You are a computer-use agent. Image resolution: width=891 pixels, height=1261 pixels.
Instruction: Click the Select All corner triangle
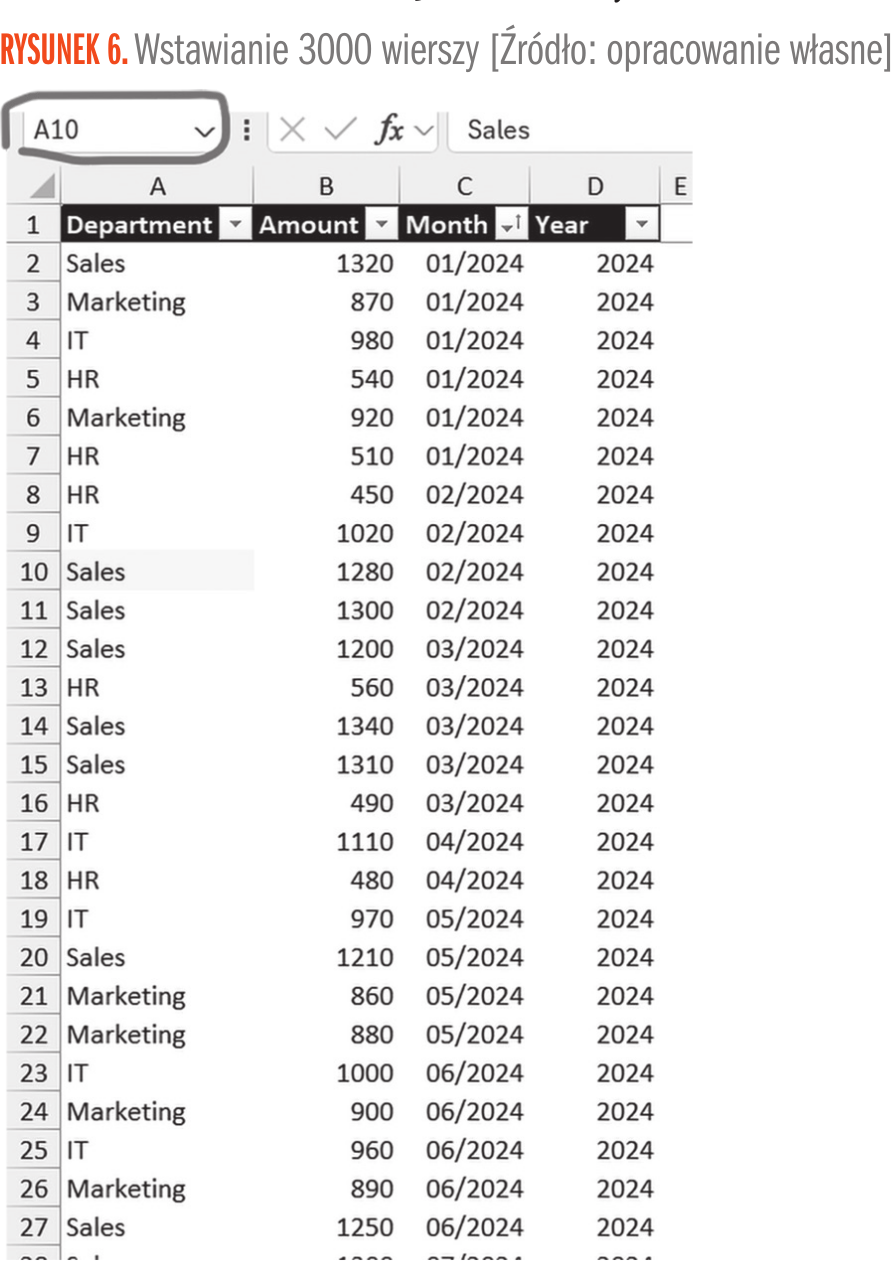click(41, 187)
